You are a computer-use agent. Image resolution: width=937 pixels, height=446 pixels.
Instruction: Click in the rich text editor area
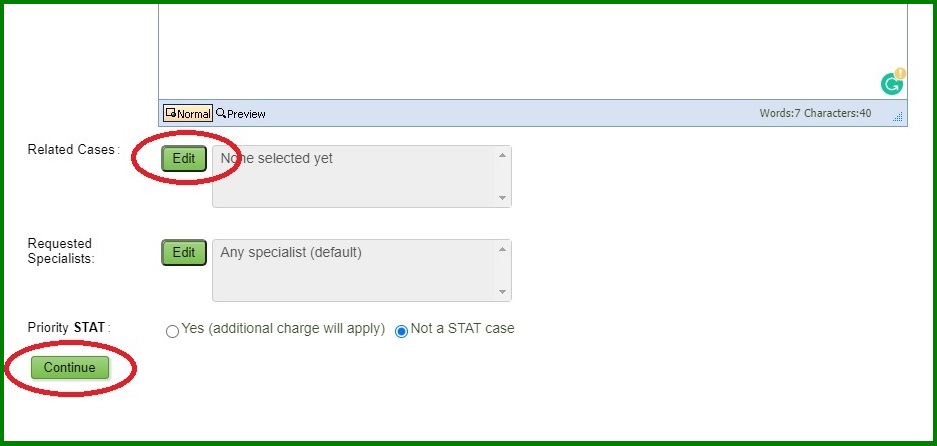tap(532, 51)
